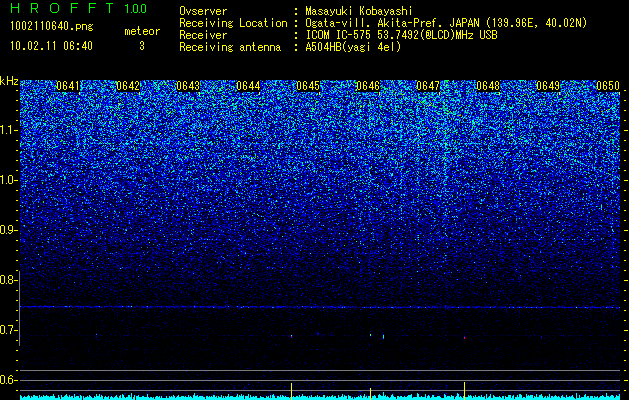The height and width of the screenshot is (400, 629).
Task: Click the short yellow detection marker near 0646
Action: click(370, 394)
